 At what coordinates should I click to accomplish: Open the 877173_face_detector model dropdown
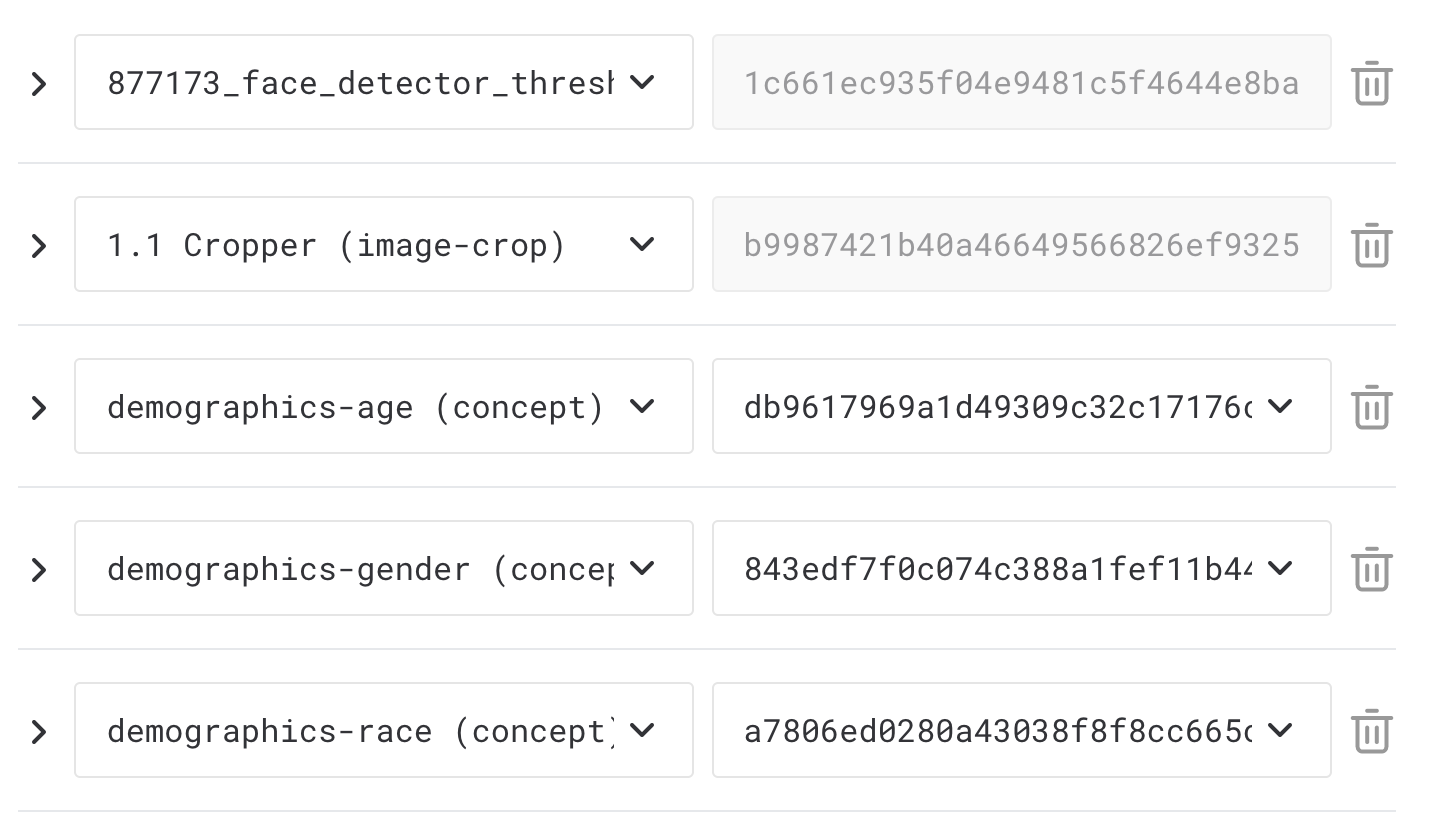click(x=383, y=82)
